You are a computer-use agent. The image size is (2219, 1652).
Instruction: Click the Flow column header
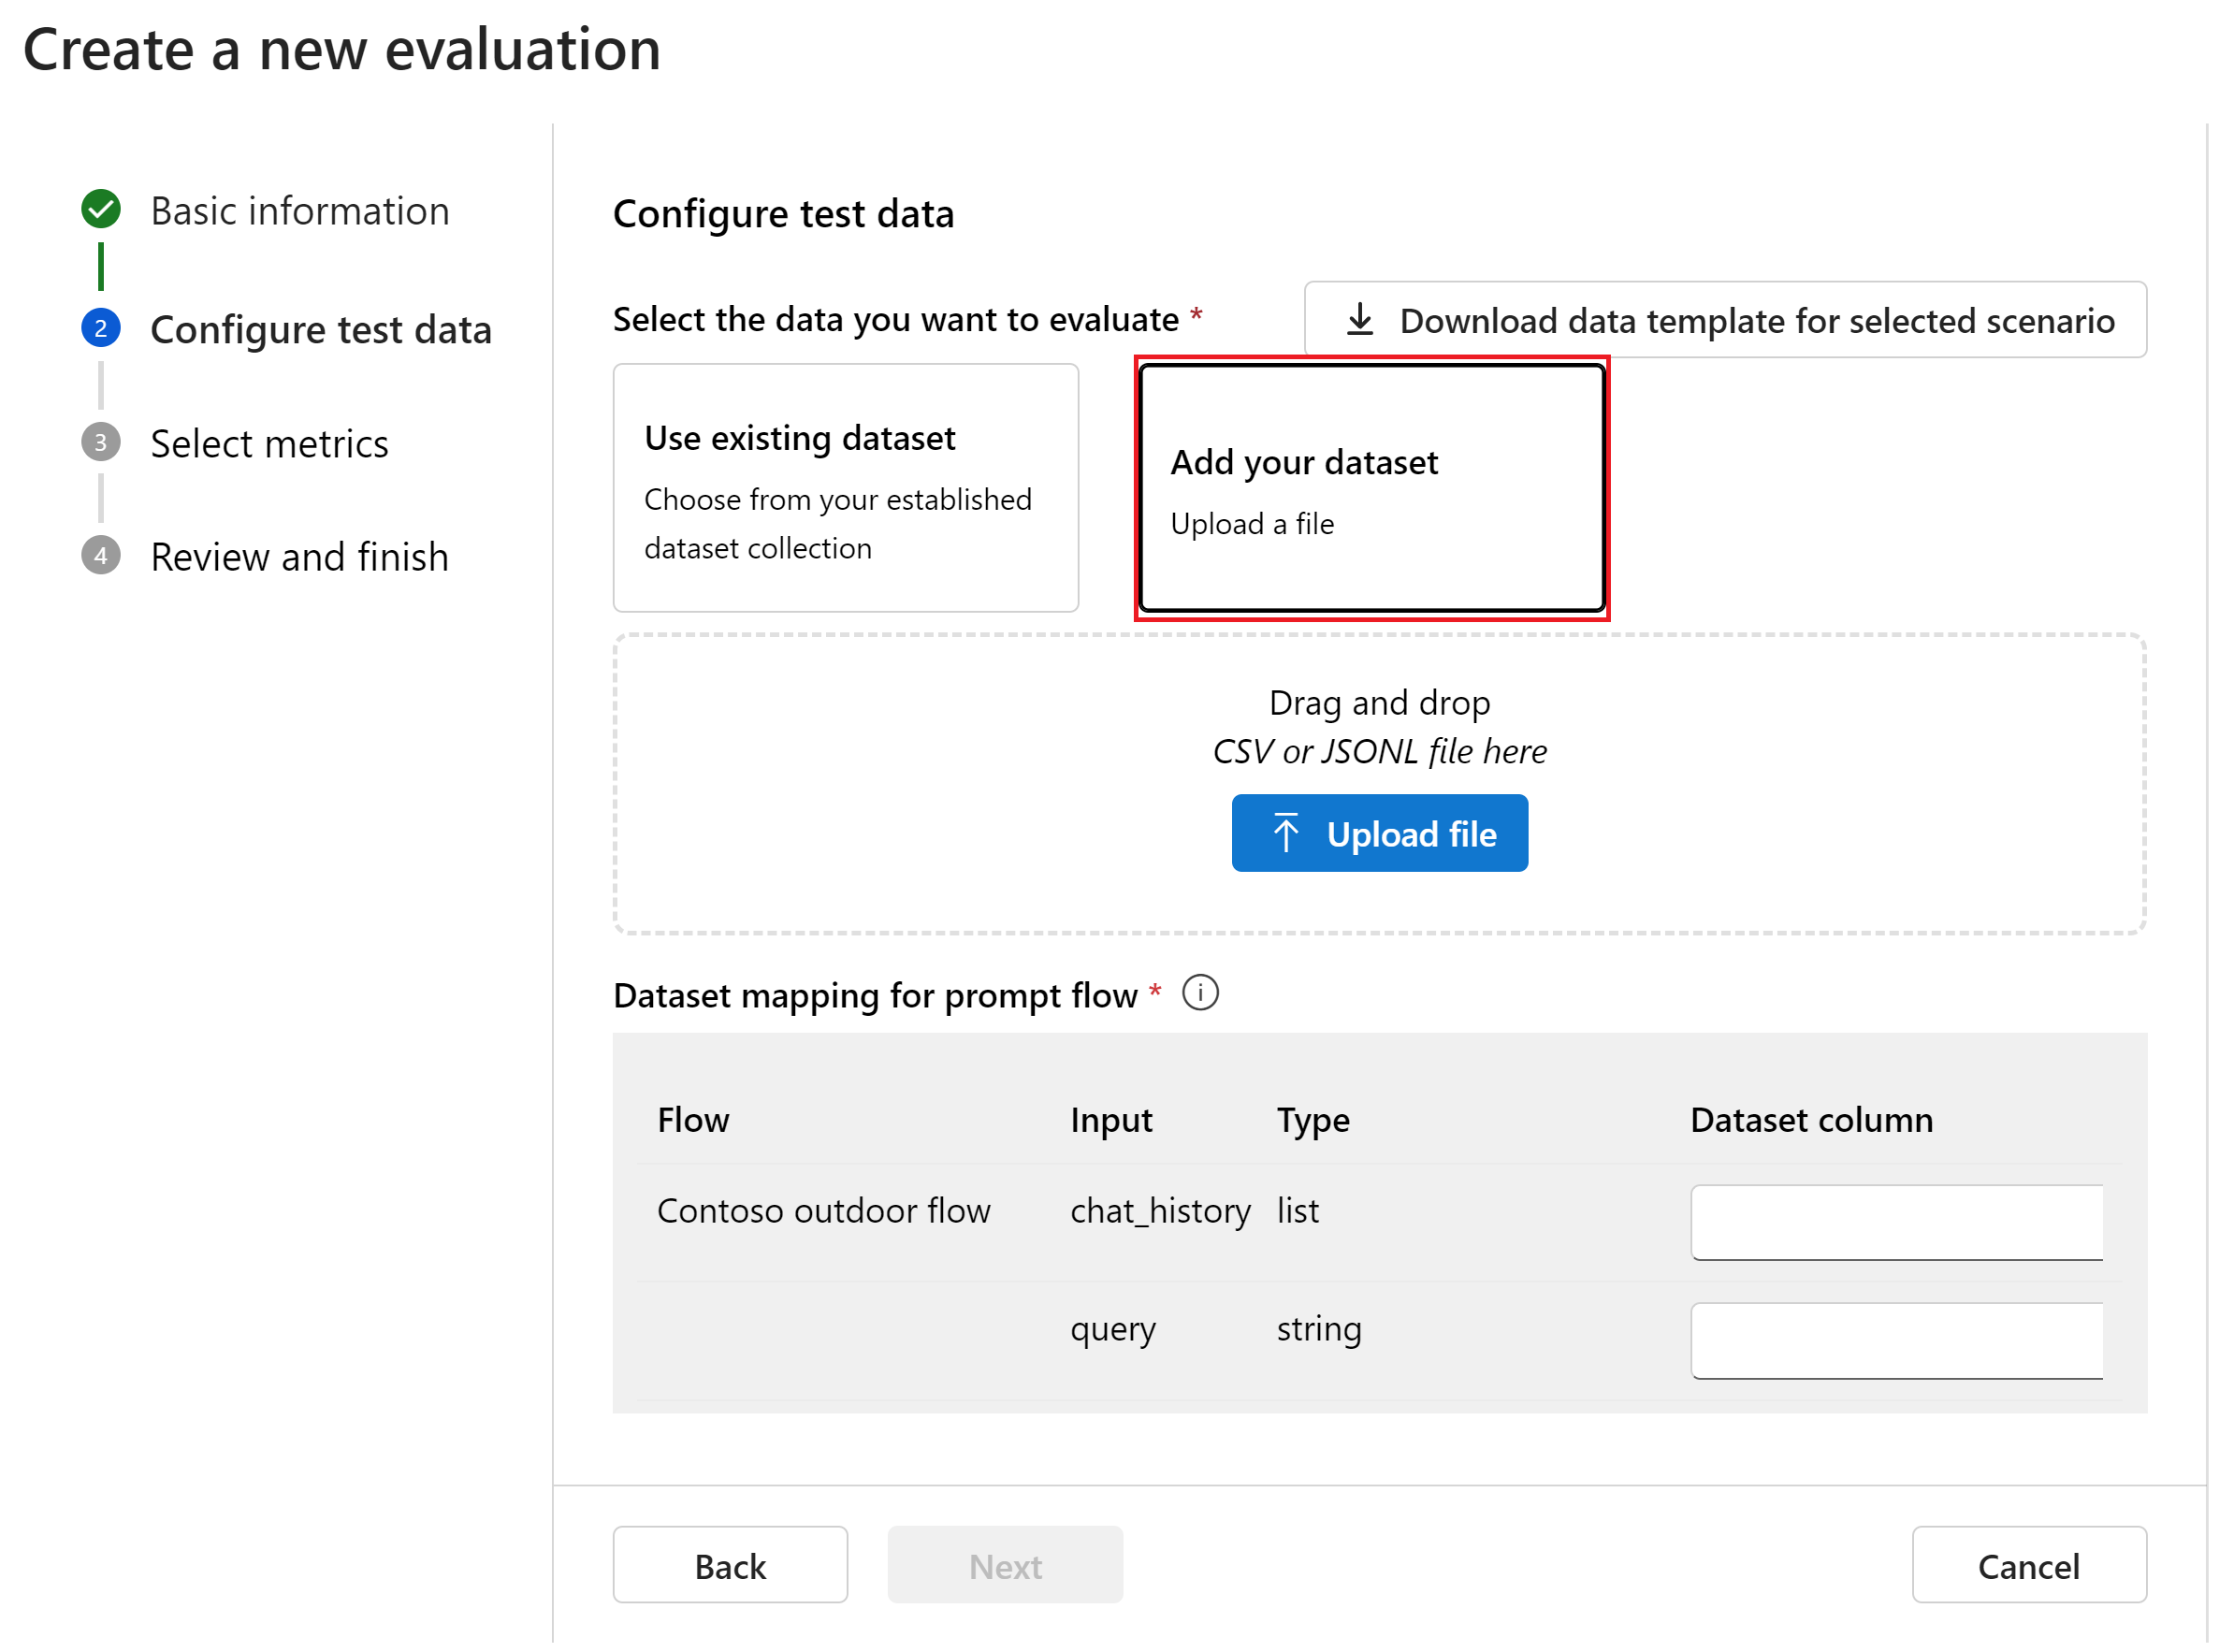tap(693, 1119)
